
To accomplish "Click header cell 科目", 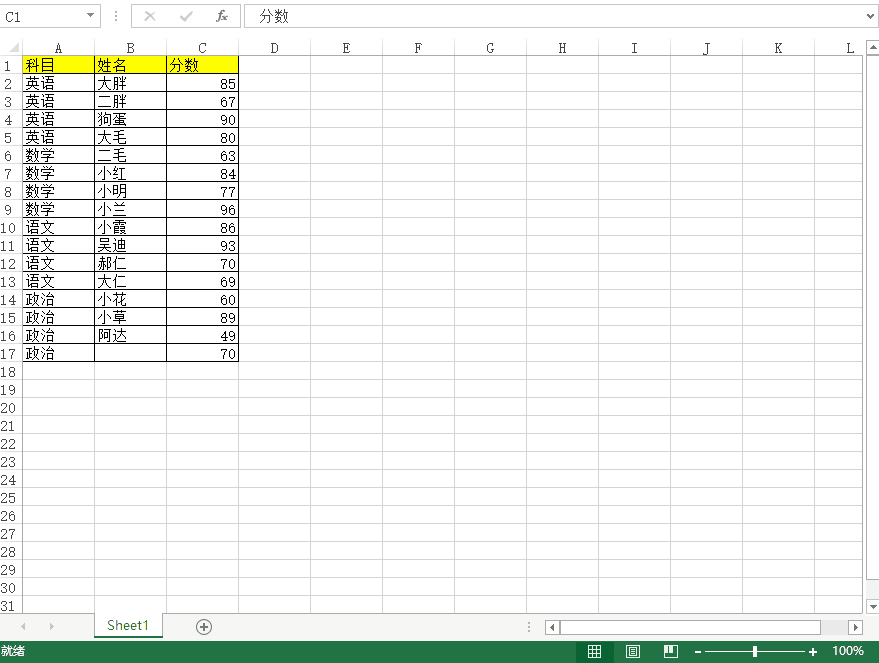I will (x=58, y=65).
